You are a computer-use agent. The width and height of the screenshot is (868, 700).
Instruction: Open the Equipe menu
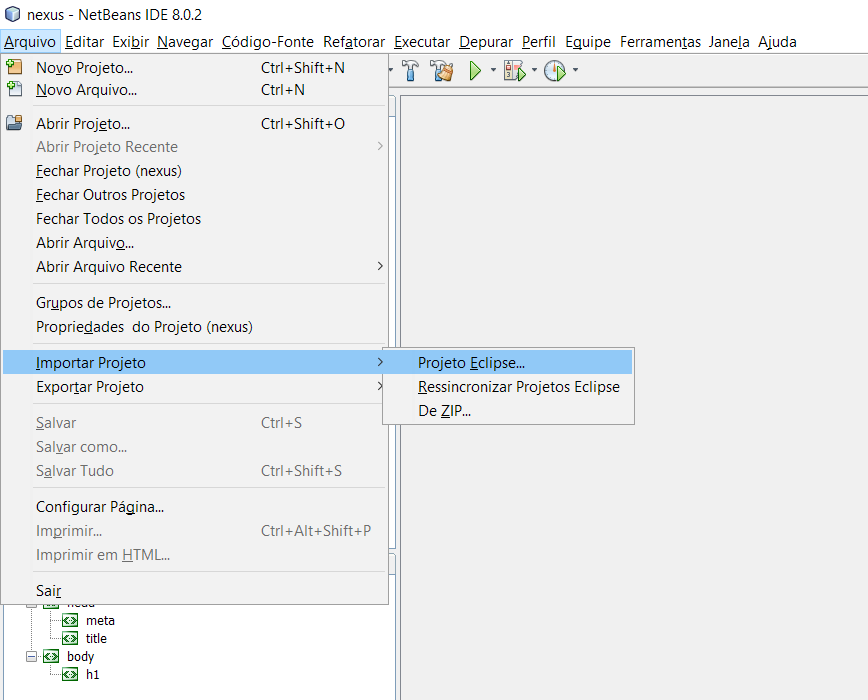[x=588, y=42]
